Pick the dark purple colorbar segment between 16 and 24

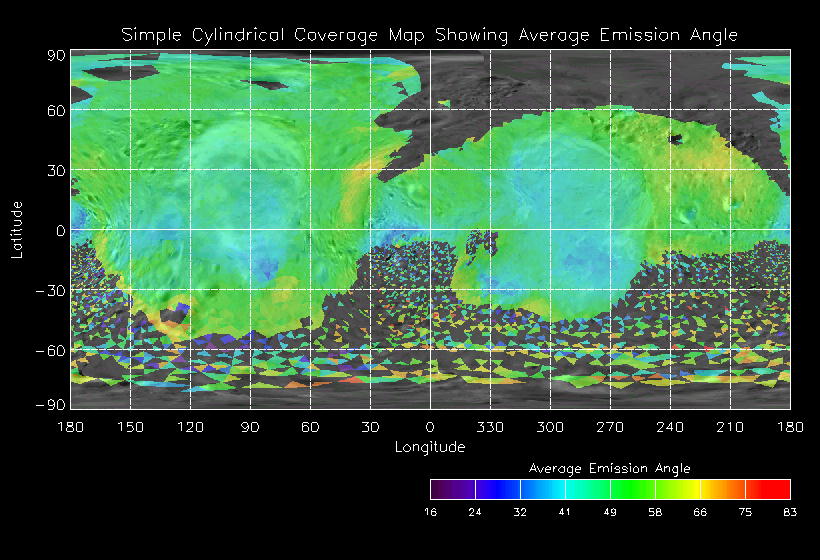pos(453,489)
